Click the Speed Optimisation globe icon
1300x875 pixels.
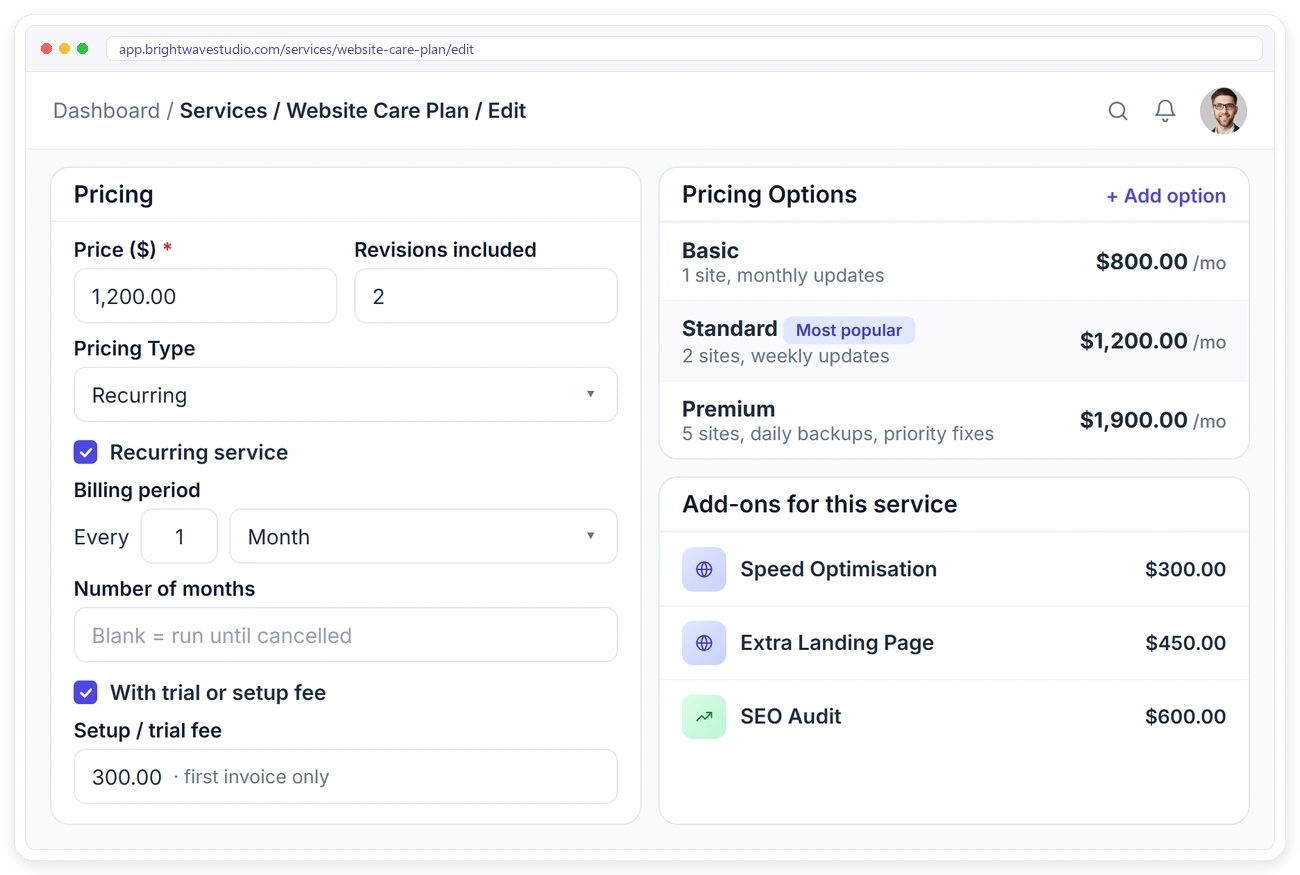pos(704,569)
